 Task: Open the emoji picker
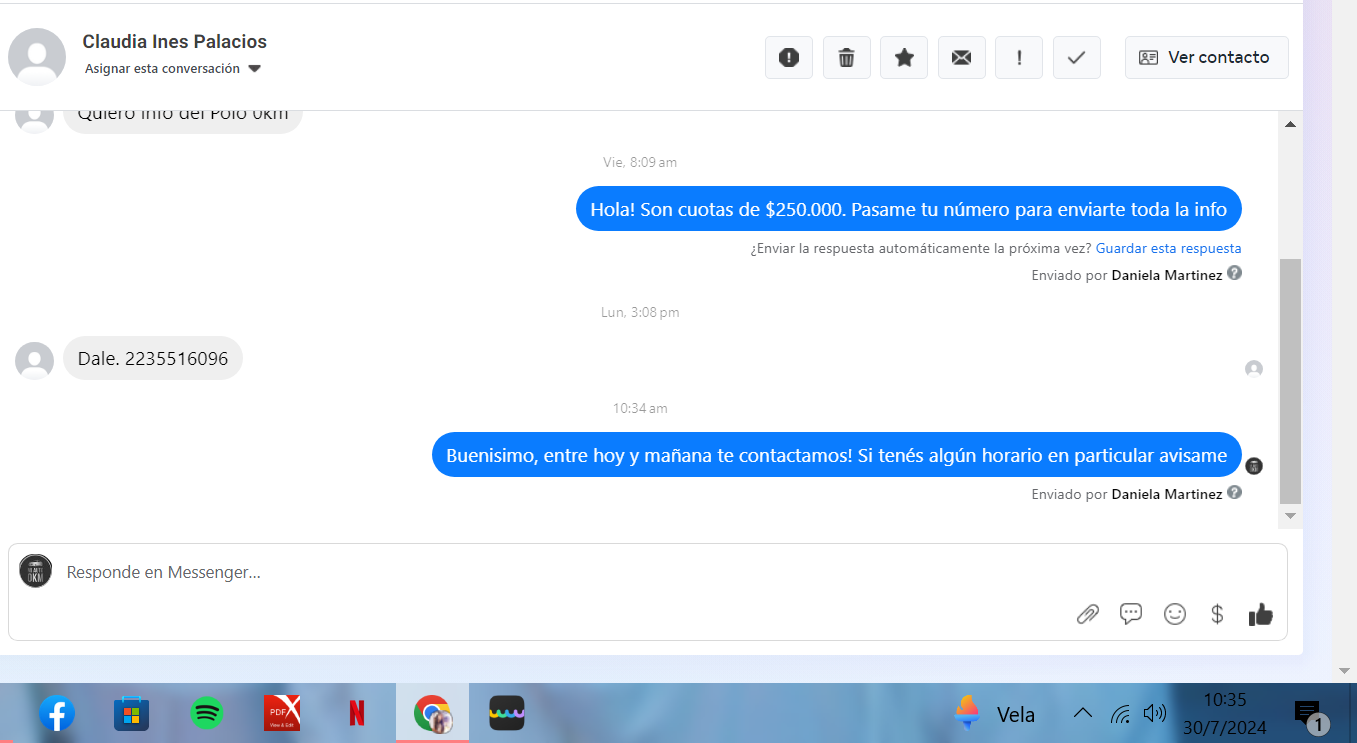pyautogui.click(x=1175, y=614)
